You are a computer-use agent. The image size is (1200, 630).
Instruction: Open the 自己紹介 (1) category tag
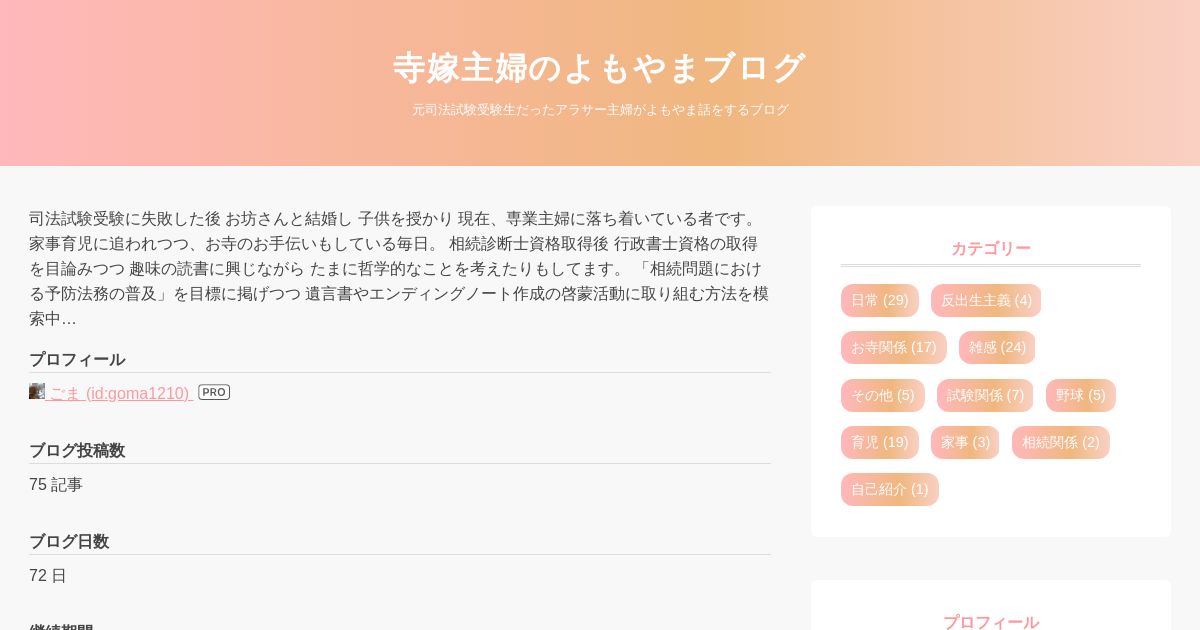pos(890,489)
